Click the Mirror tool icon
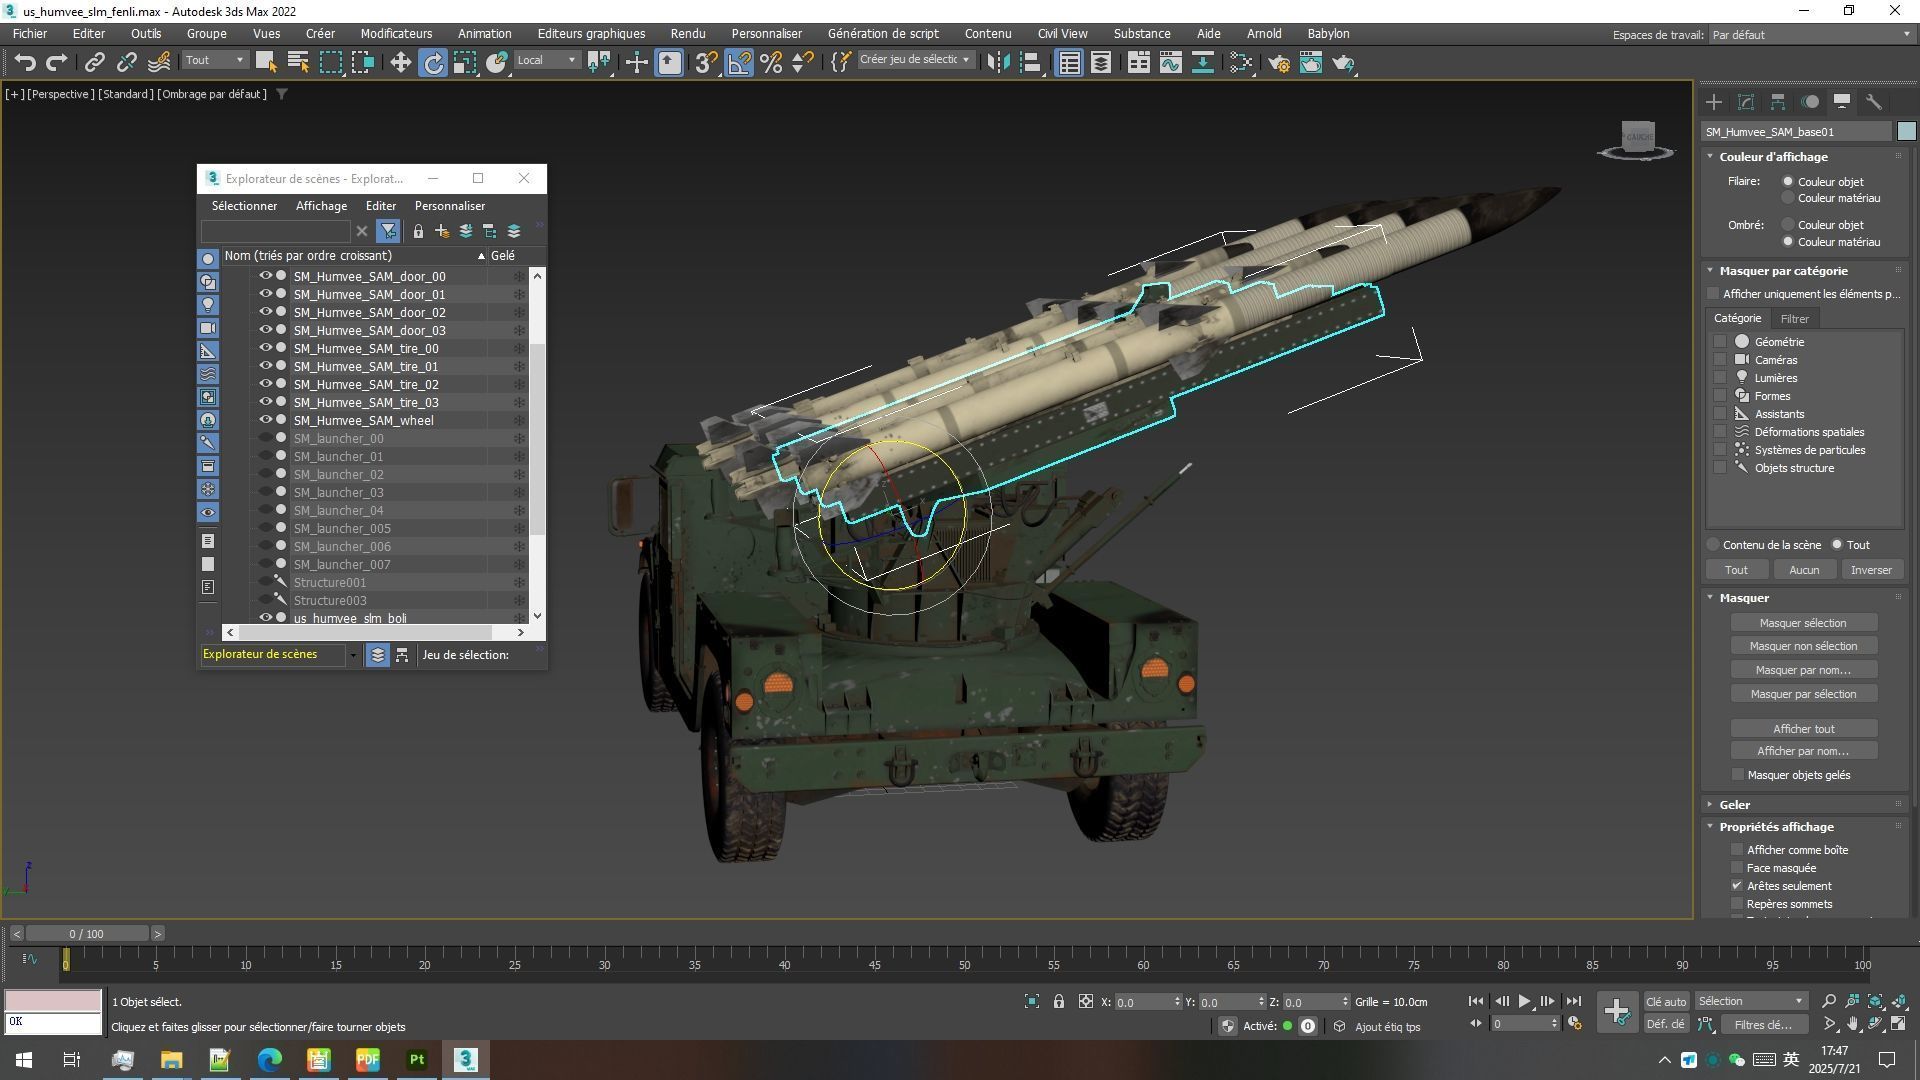Viewport: 1920px width, 1080px height. click(x=998, y=63)
